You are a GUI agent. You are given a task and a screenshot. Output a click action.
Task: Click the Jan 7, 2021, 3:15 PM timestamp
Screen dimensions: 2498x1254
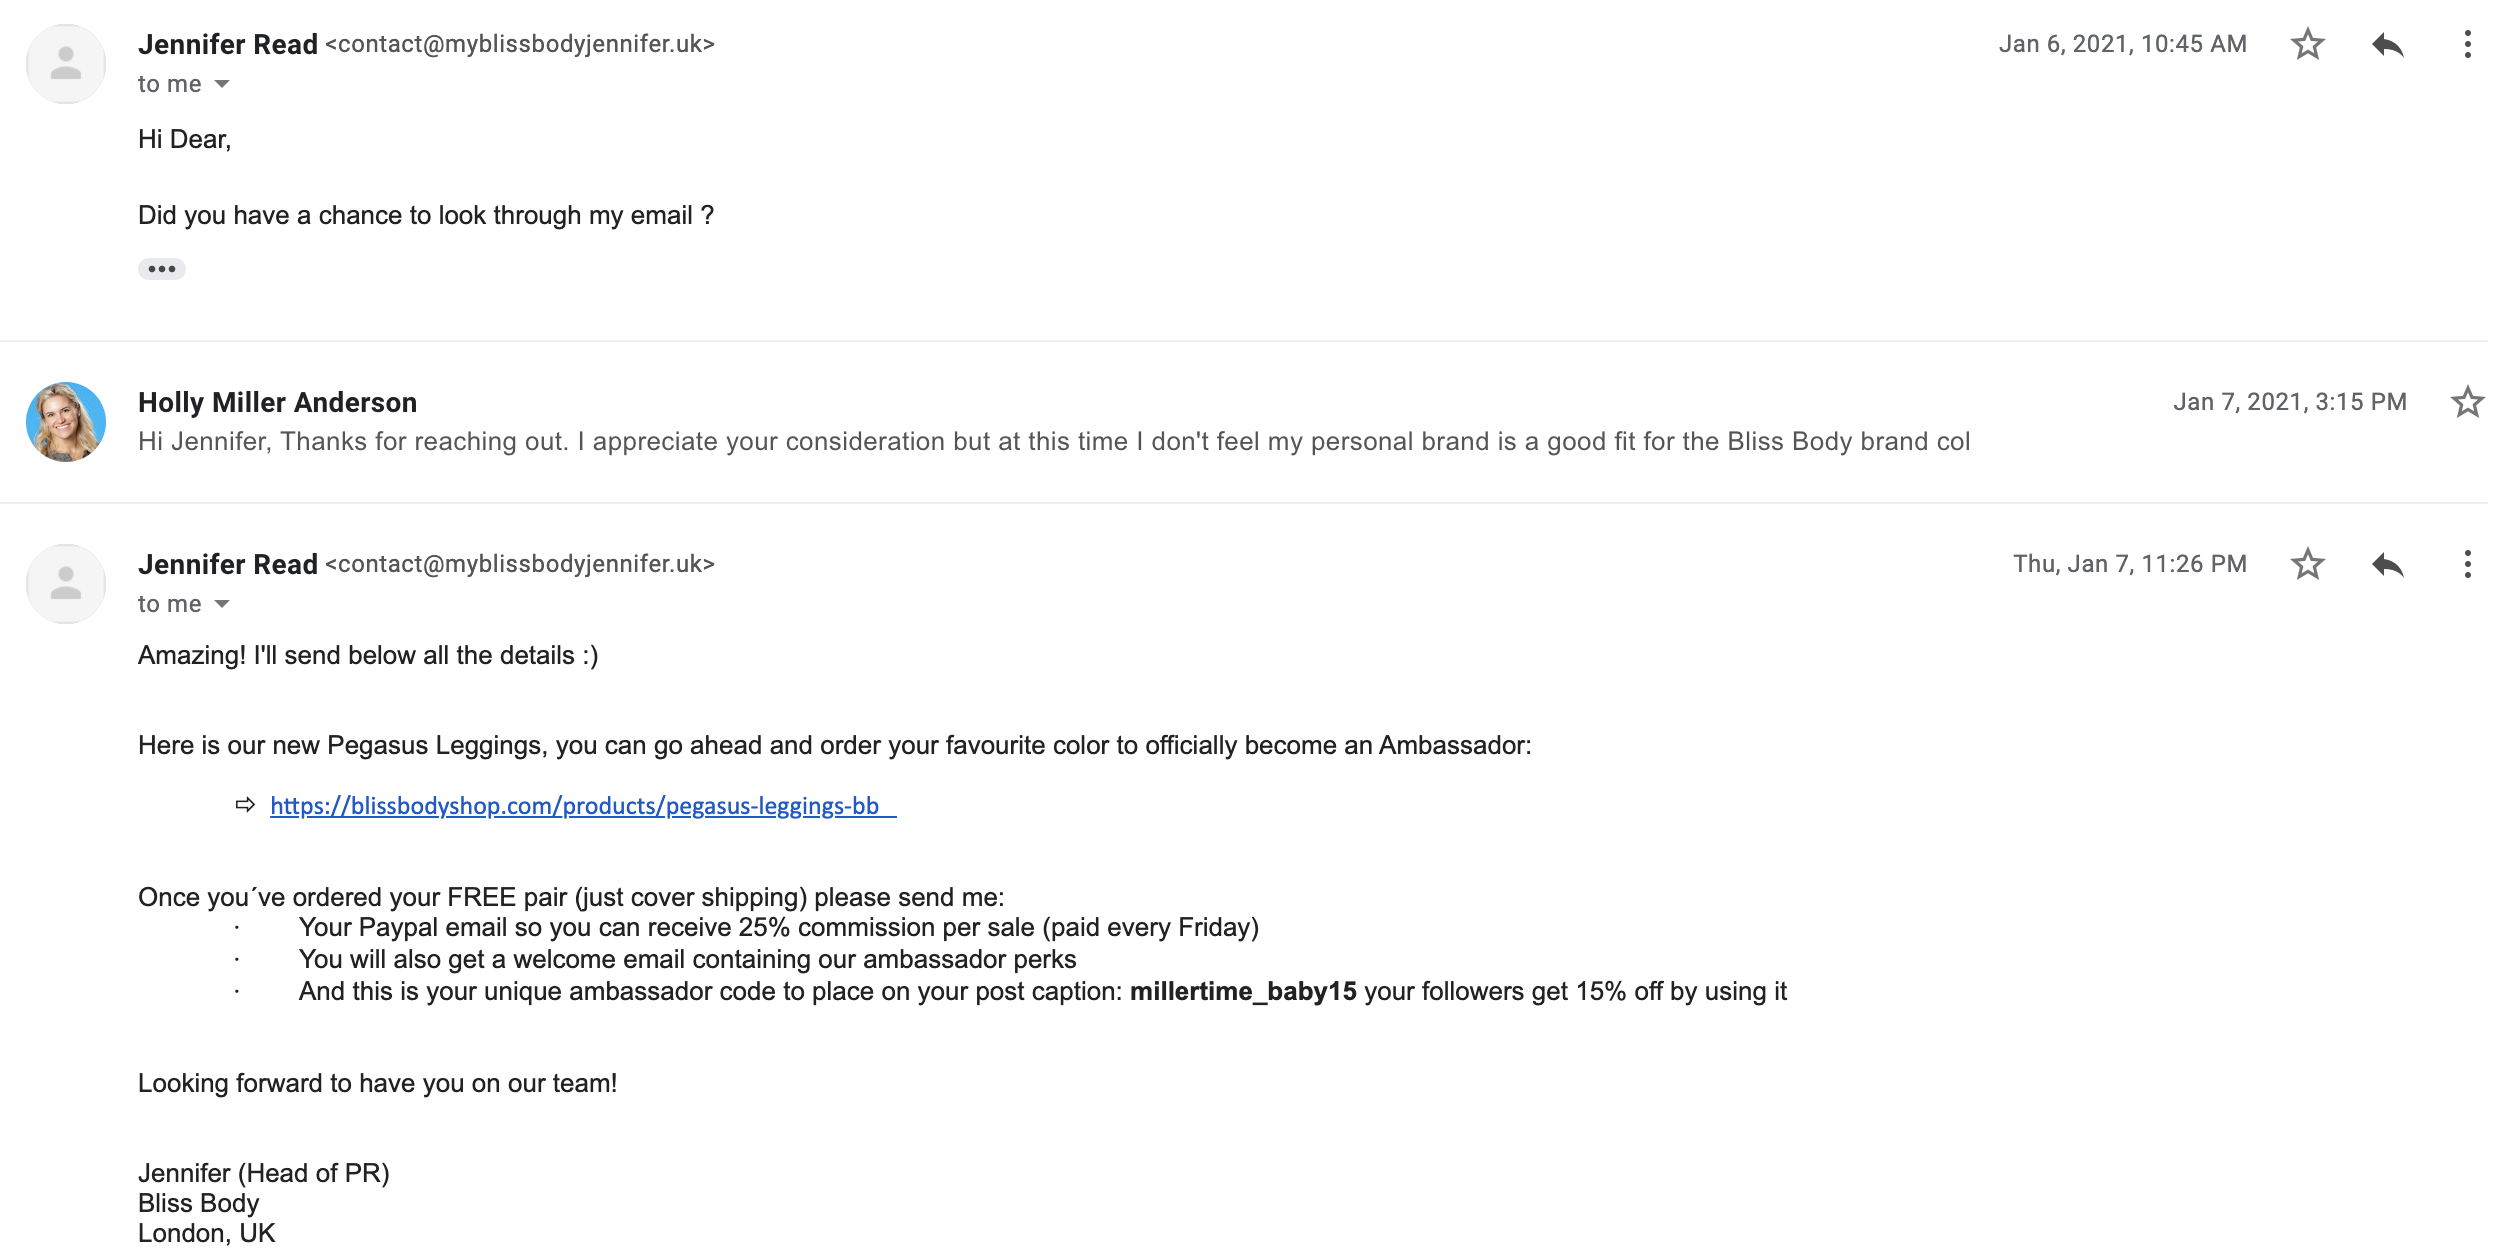(2289, 402)
